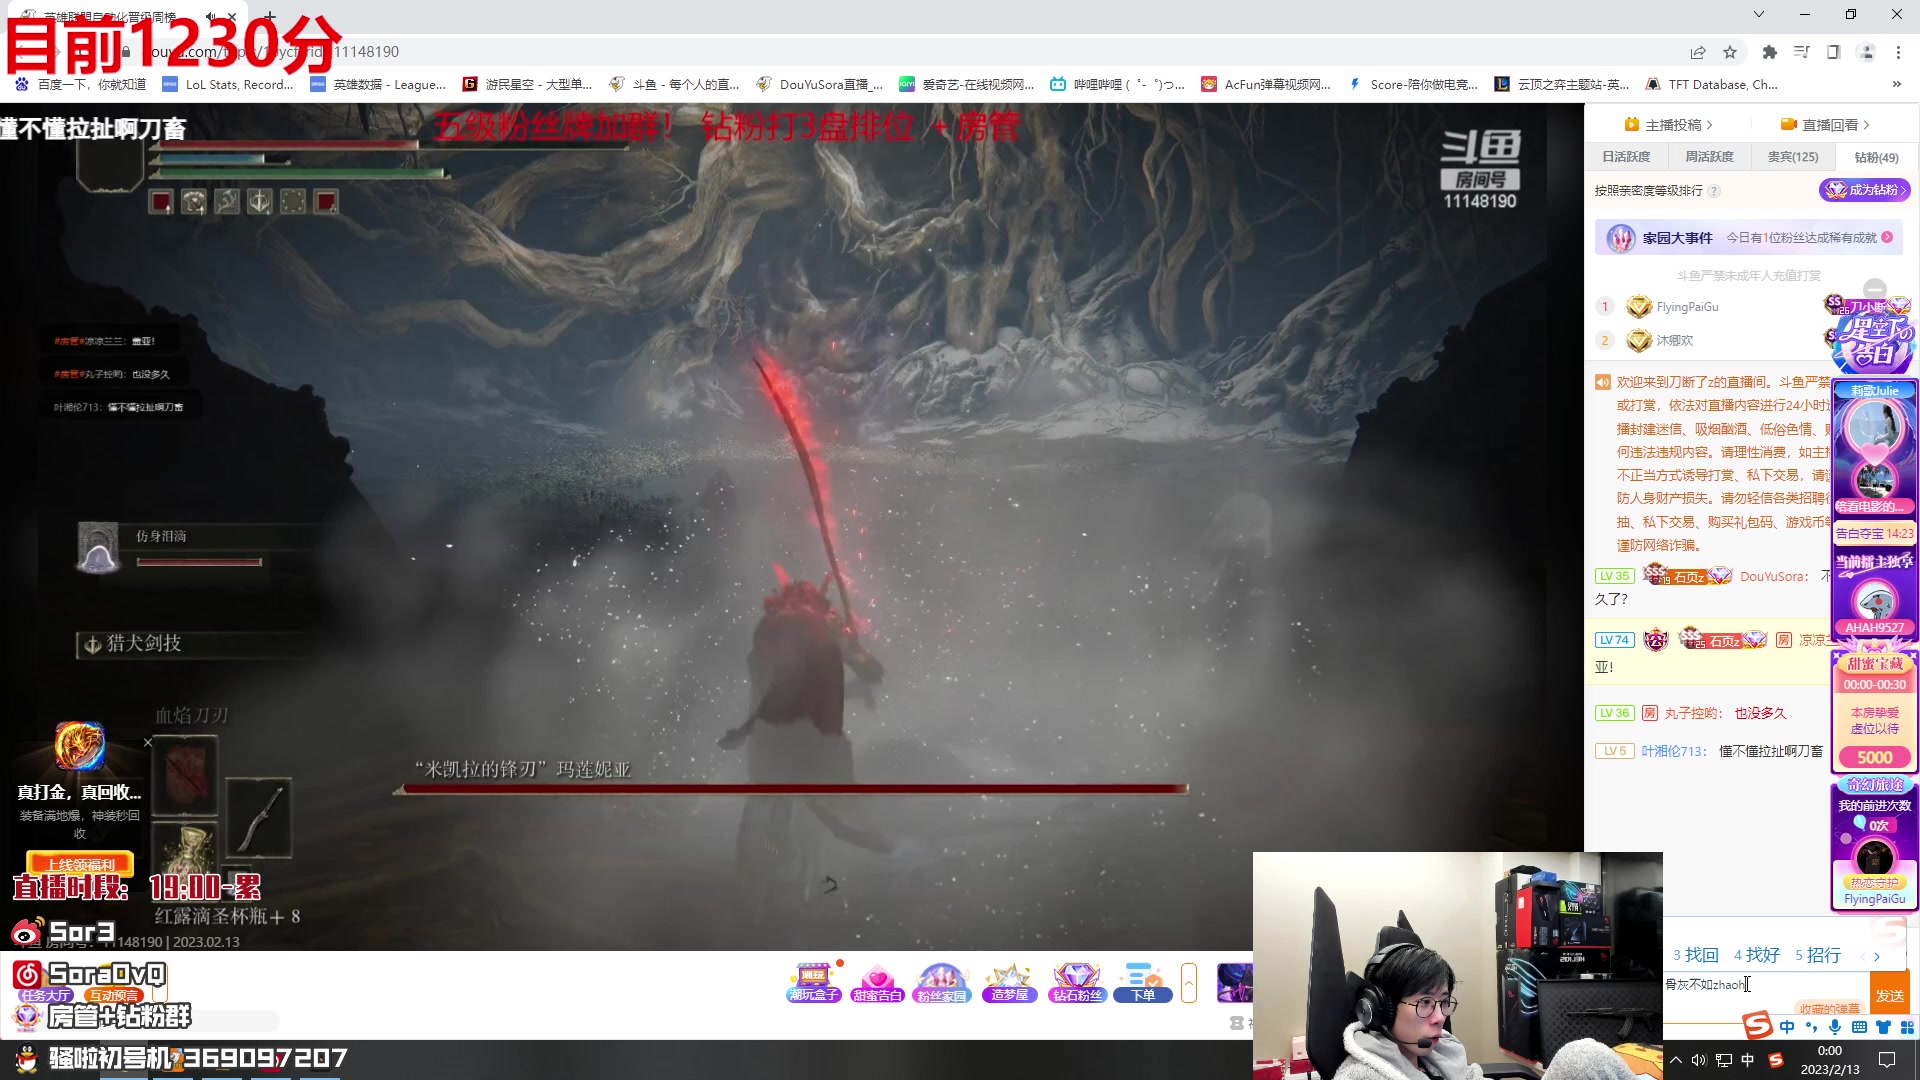Image resolution: width=1920 pixels, height=1080 pixels.
Task: Open the 甜蜜宝藏 5000 widget
Action: point(1874,712)
